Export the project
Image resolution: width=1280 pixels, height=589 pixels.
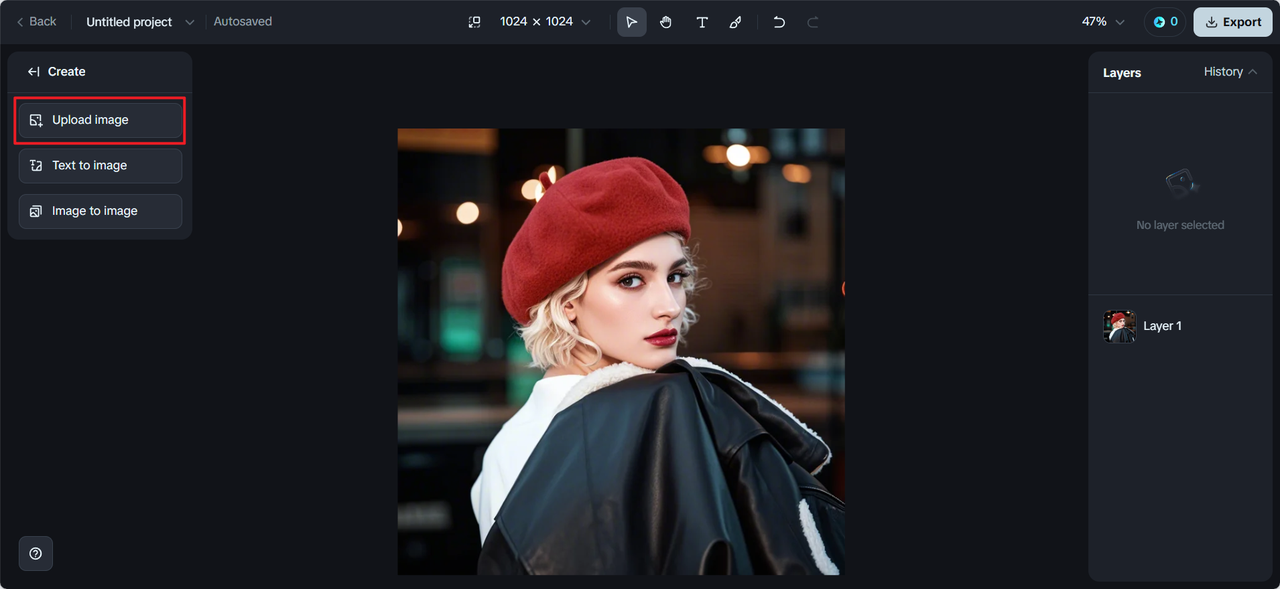pos(1233,22)
